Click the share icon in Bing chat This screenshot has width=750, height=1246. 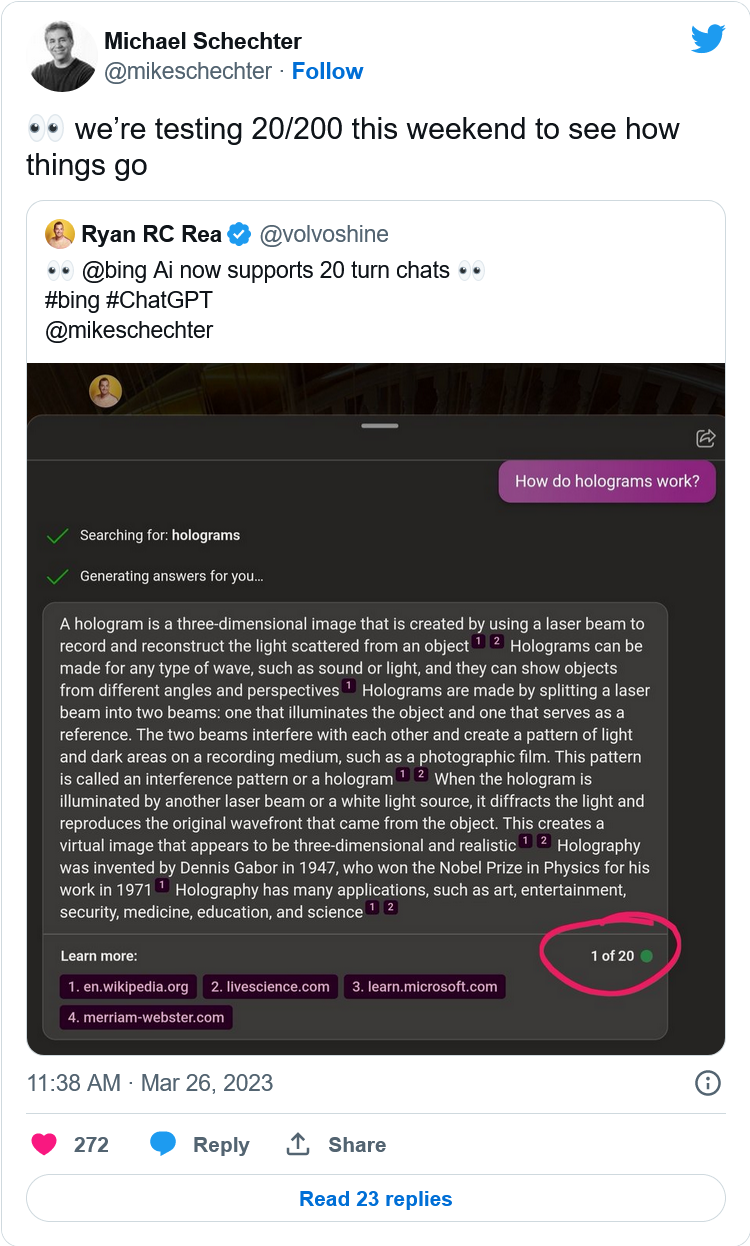pyautogui.click(x=705, y=438)
